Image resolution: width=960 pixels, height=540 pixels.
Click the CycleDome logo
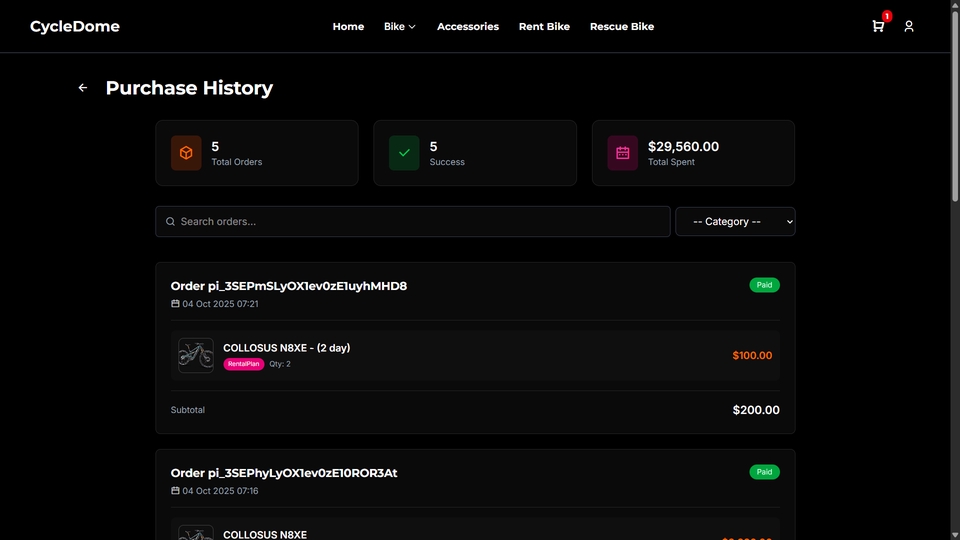pos(75,27)
